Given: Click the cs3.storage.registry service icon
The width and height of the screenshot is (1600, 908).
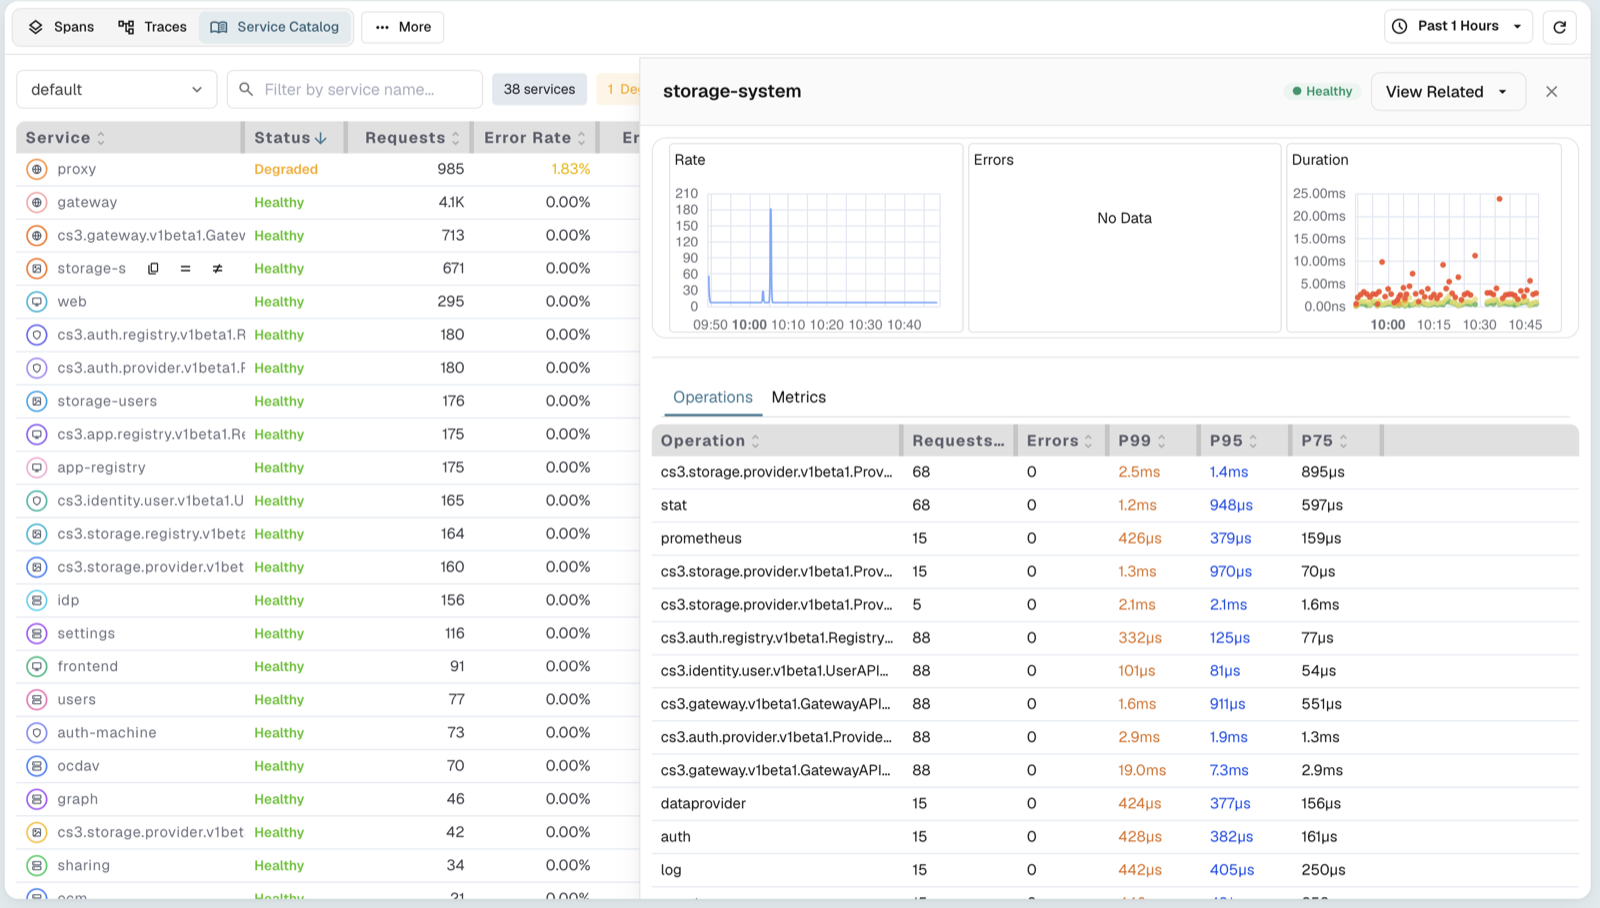Looking at the screenshot, I should [x=37, y=534].
